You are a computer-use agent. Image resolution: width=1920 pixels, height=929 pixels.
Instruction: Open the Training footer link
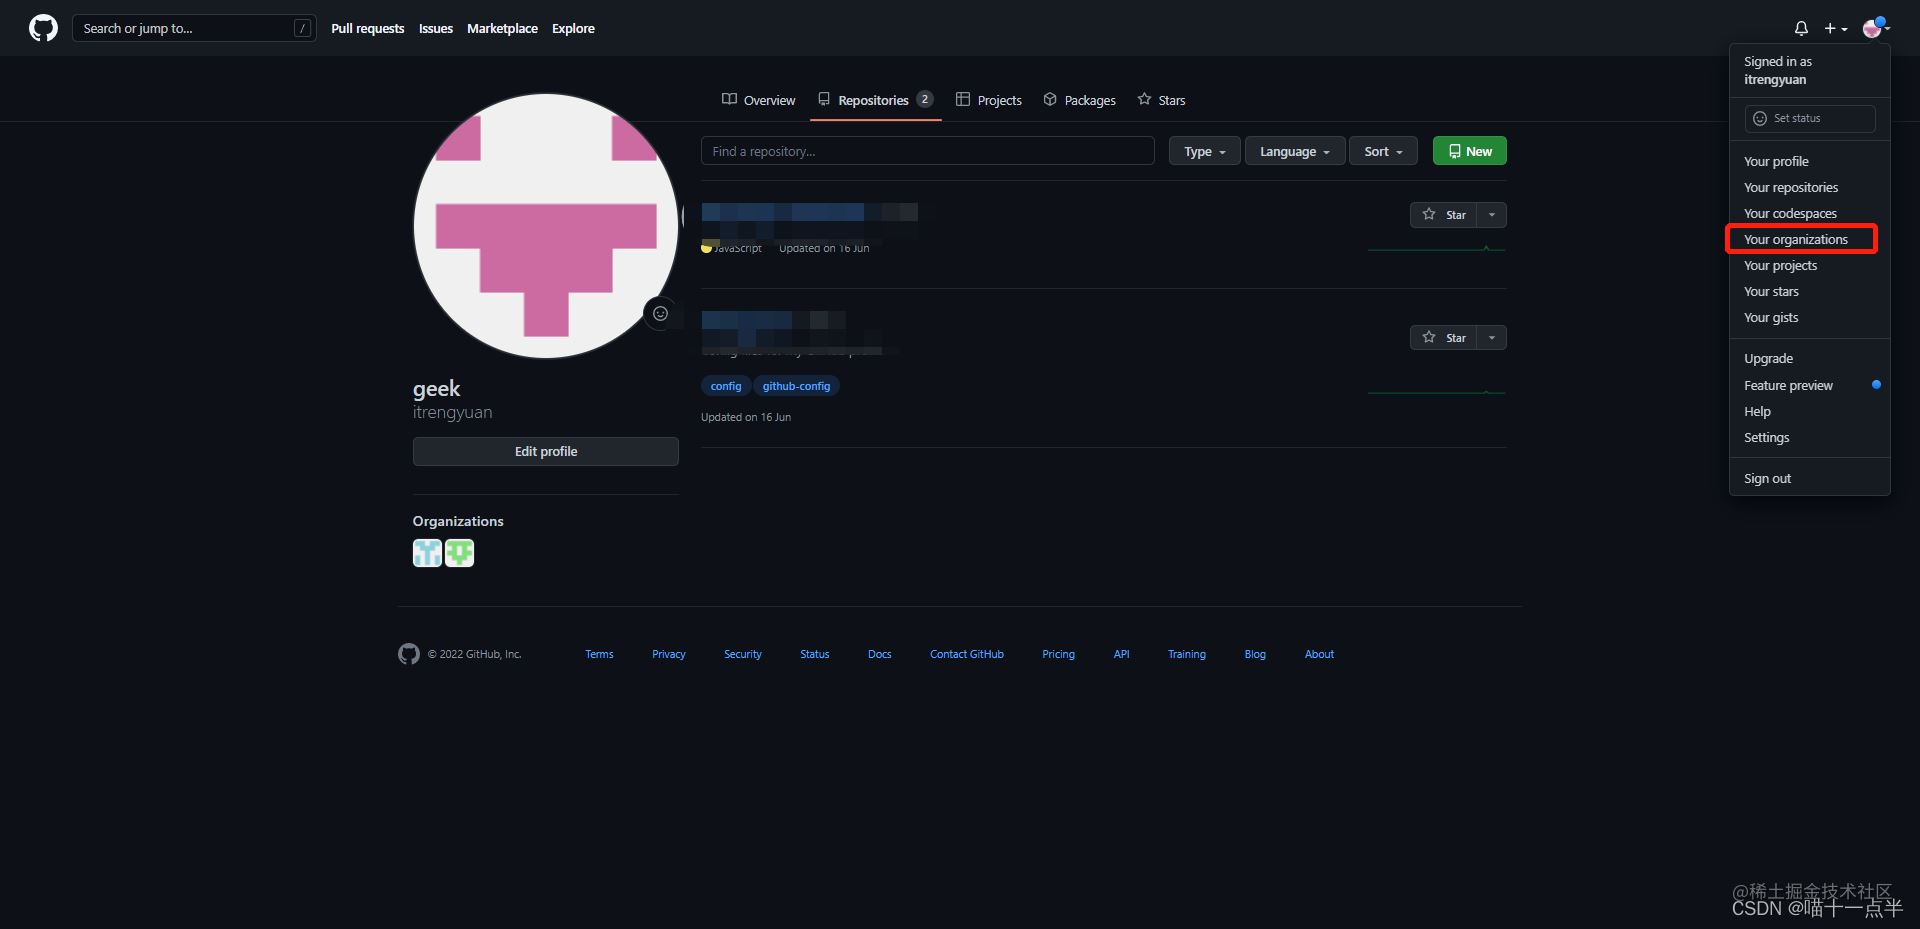pos(1187,654)
